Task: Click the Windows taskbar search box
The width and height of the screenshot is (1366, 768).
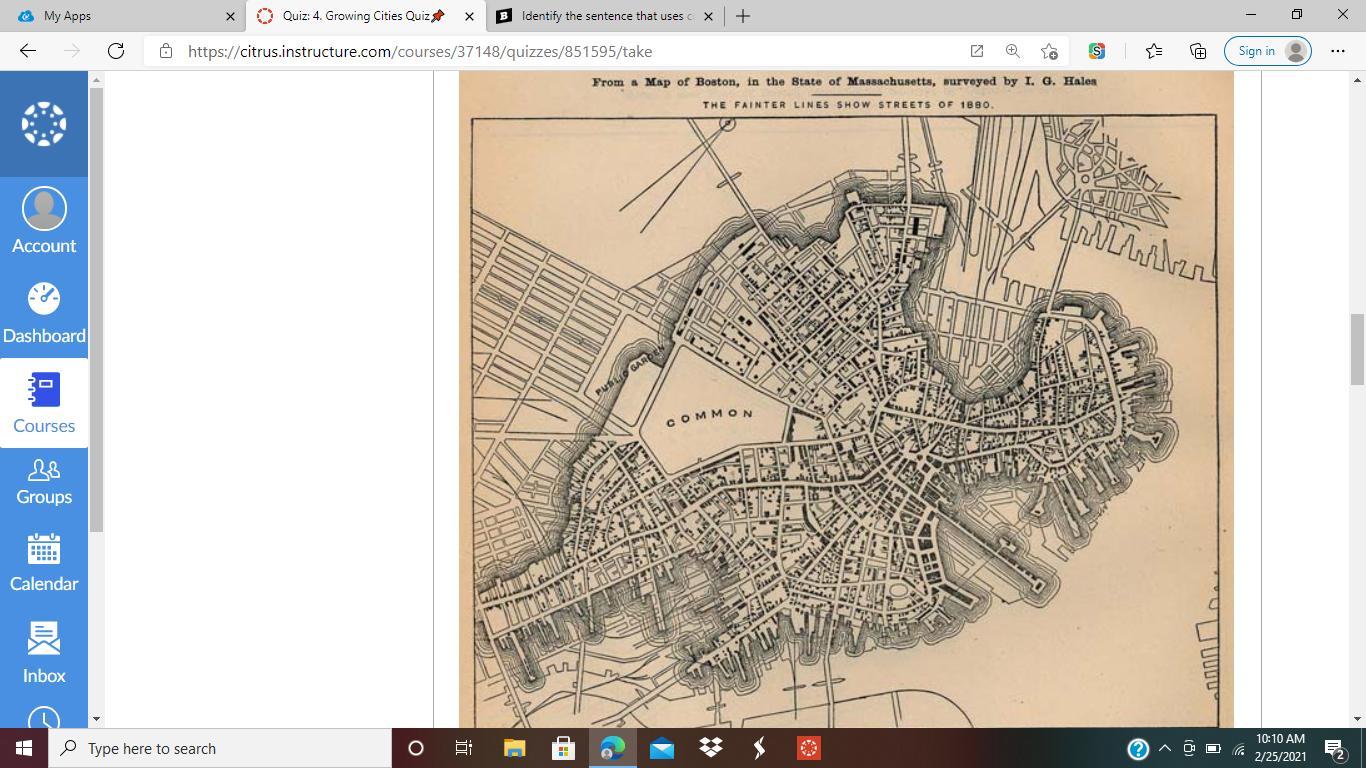Action: tap(222, 748)
